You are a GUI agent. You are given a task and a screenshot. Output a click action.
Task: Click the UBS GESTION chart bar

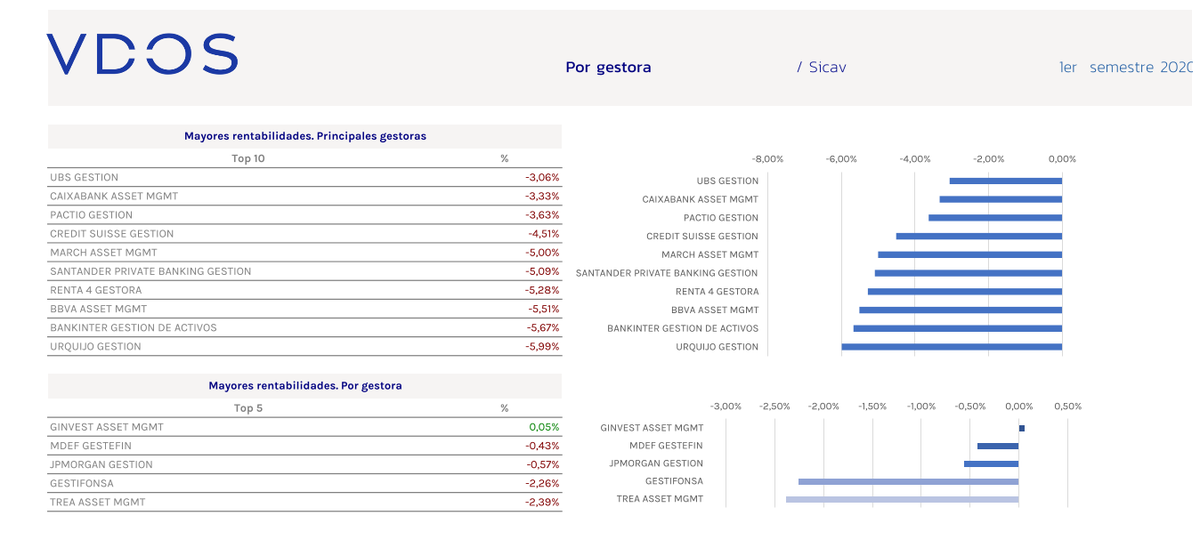tap(1005, 181)
